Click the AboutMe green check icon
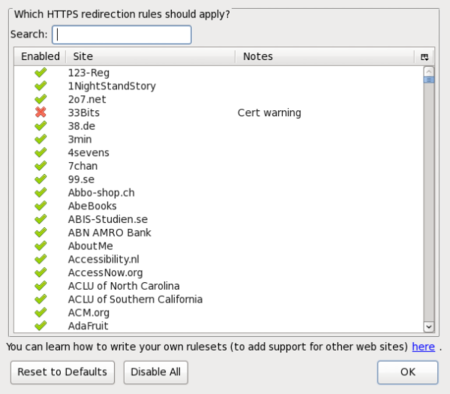This screenshot has height=394, width=450. 41,246
